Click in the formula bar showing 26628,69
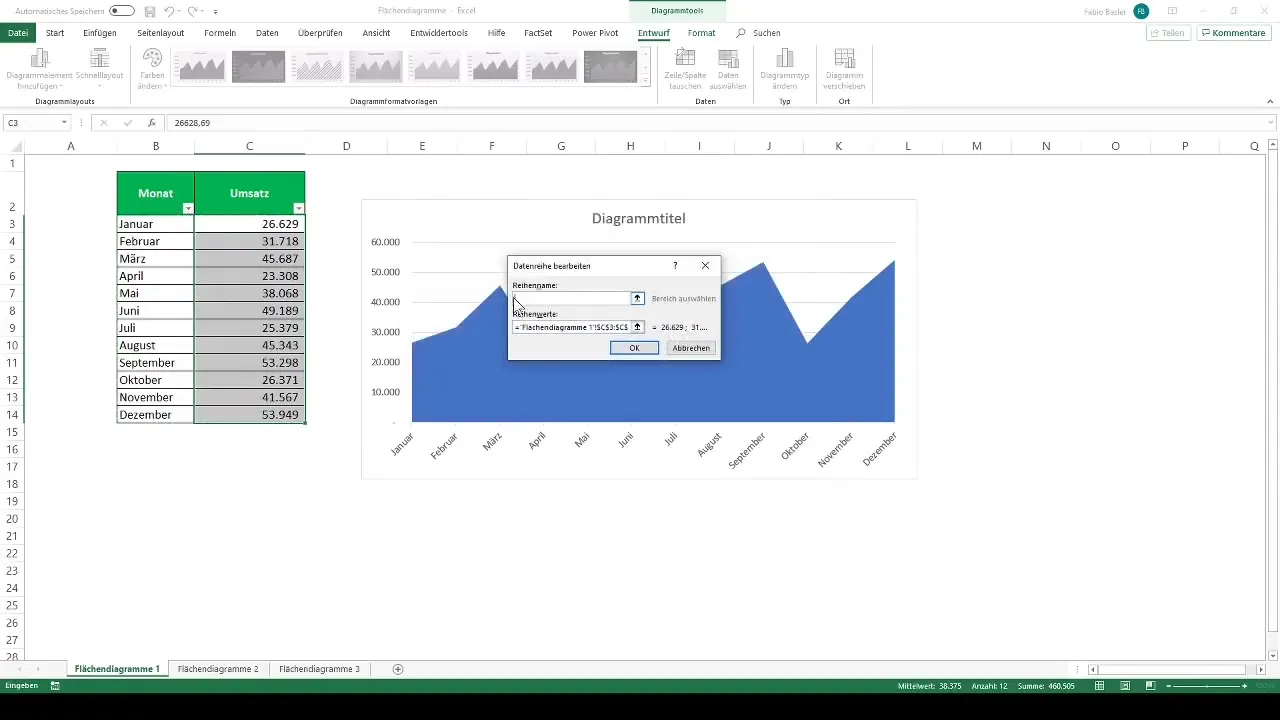The width and height of the screenshot is (1280, 720). coord(715,123)
